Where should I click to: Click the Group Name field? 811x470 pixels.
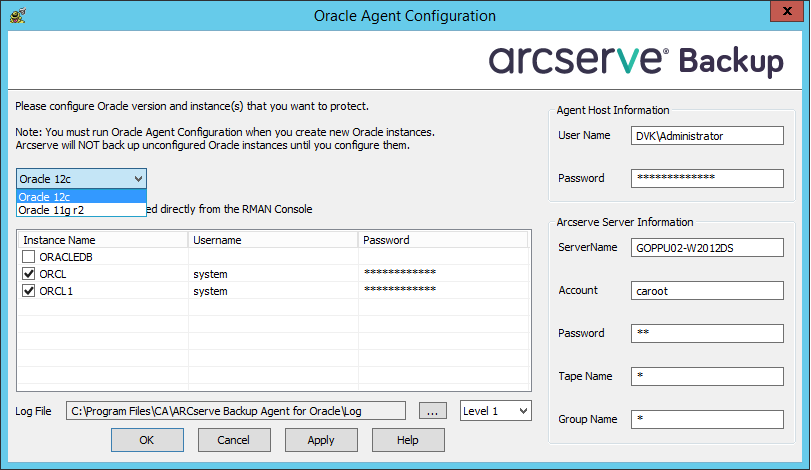click(707, 419)
